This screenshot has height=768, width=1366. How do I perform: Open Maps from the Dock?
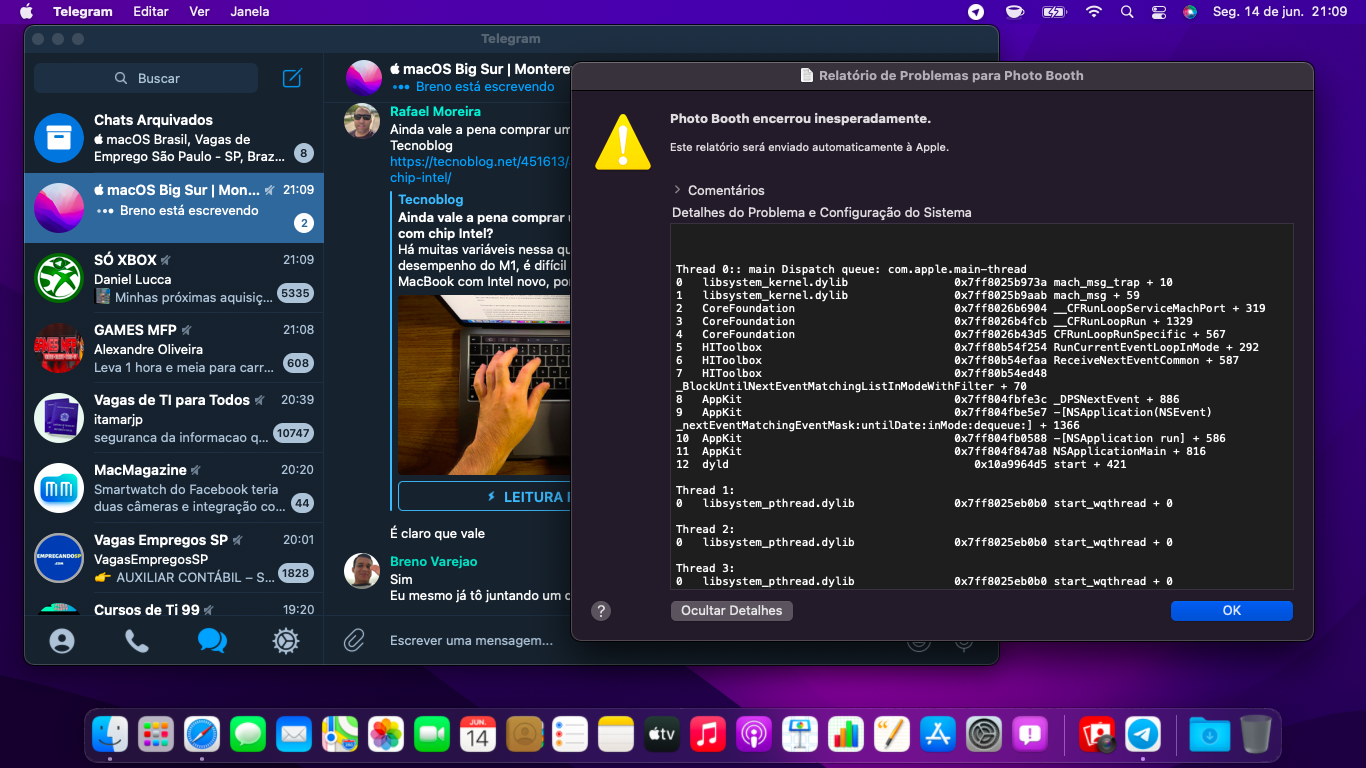pyautogui.click(x=340, y=735)
